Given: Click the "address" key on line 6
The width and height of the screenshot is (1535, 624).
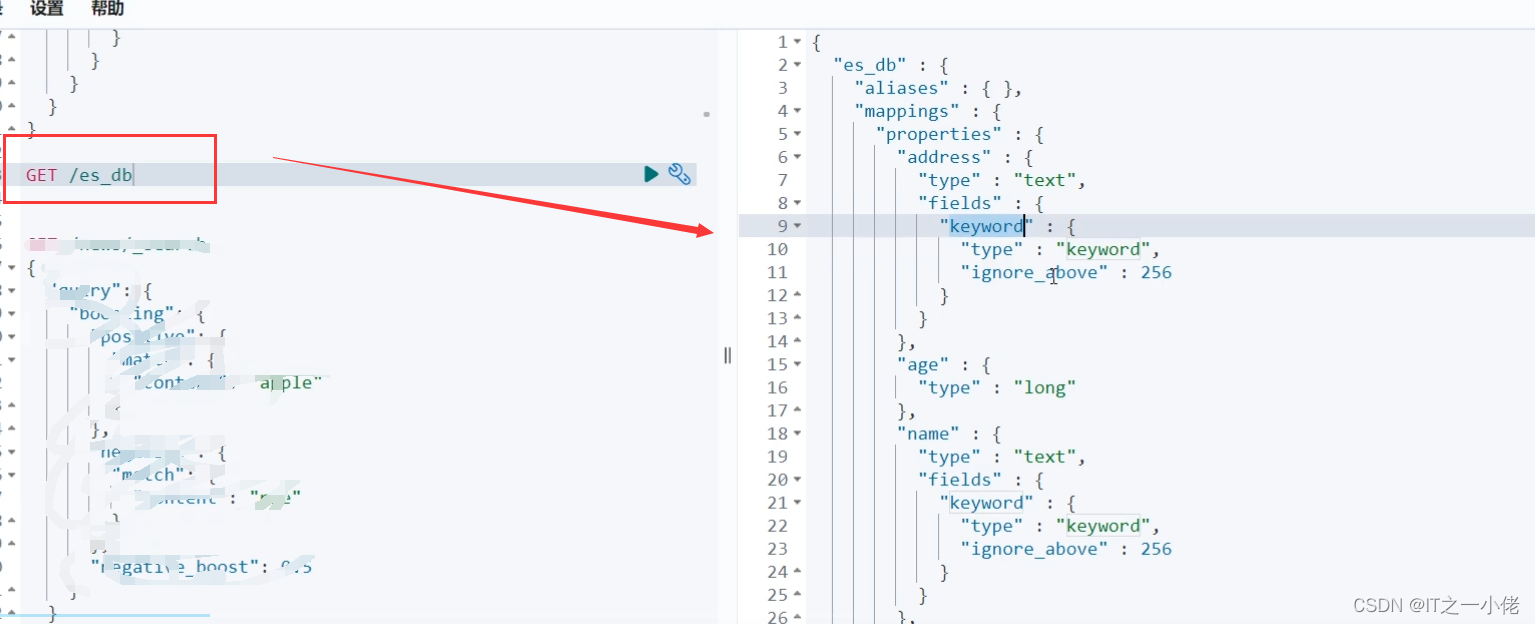Looking at the screenshot, I should click(944, 157).
